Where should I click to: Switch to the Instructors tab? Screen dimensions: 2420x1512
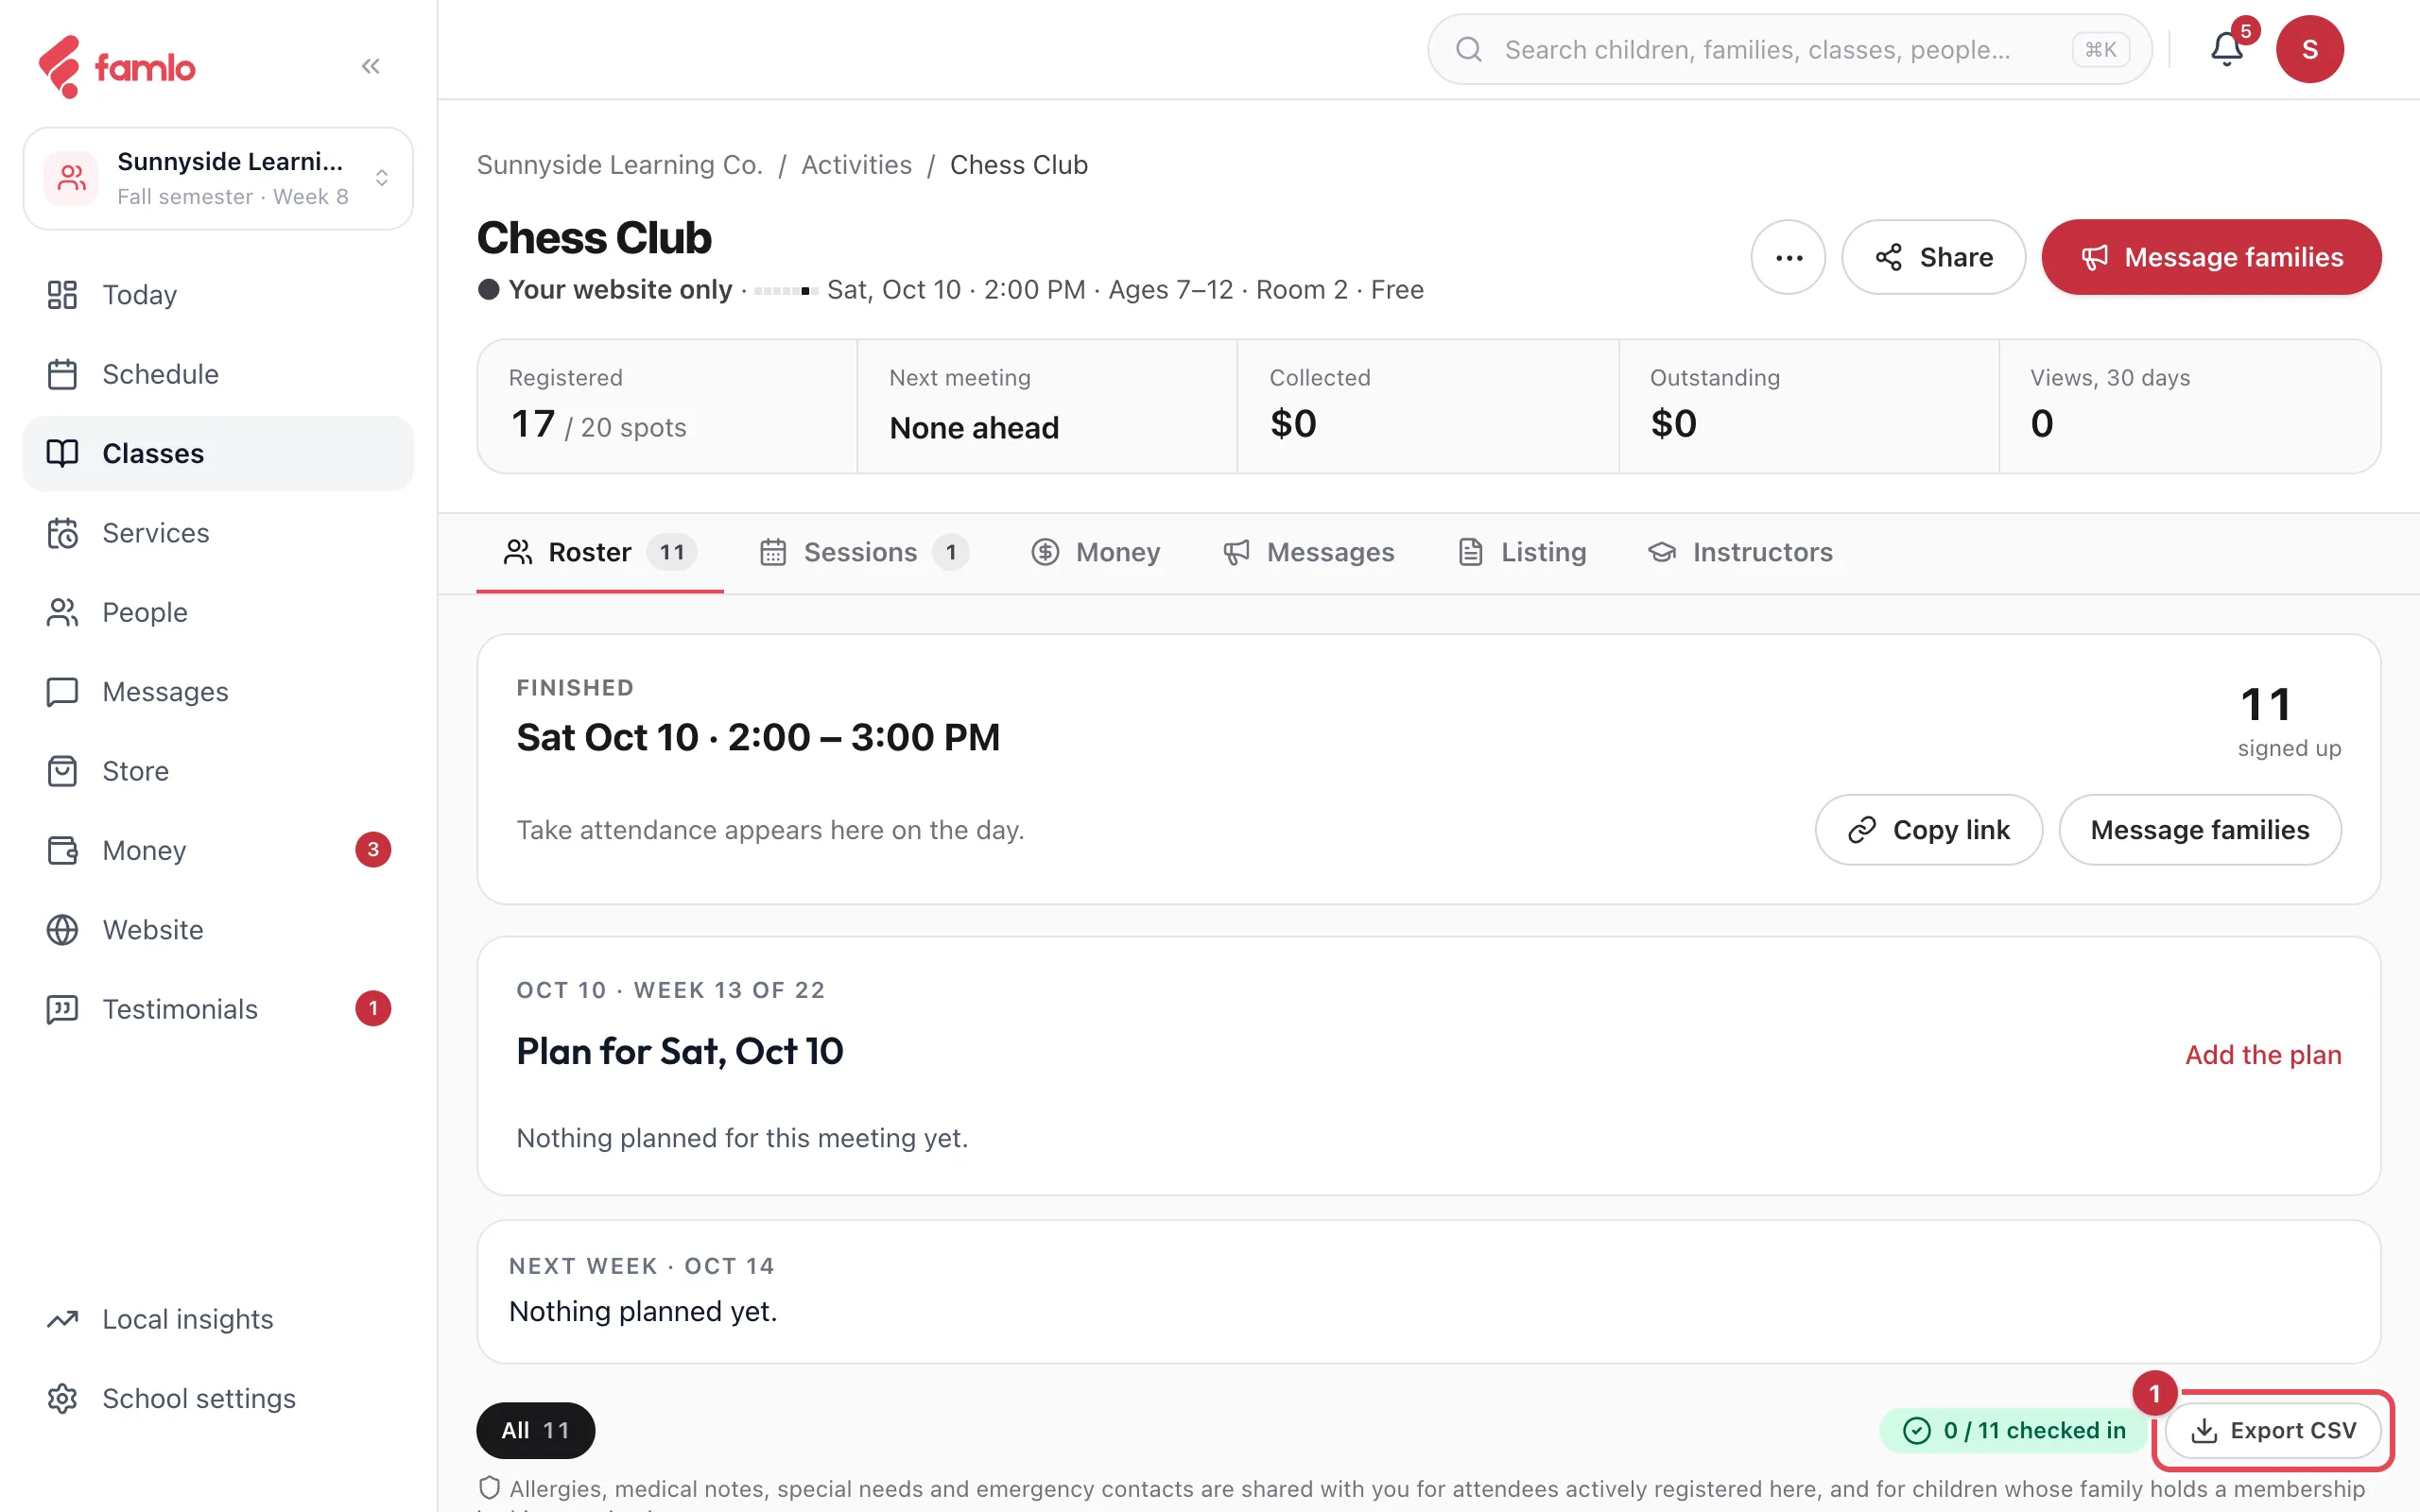pos(1740,552)
